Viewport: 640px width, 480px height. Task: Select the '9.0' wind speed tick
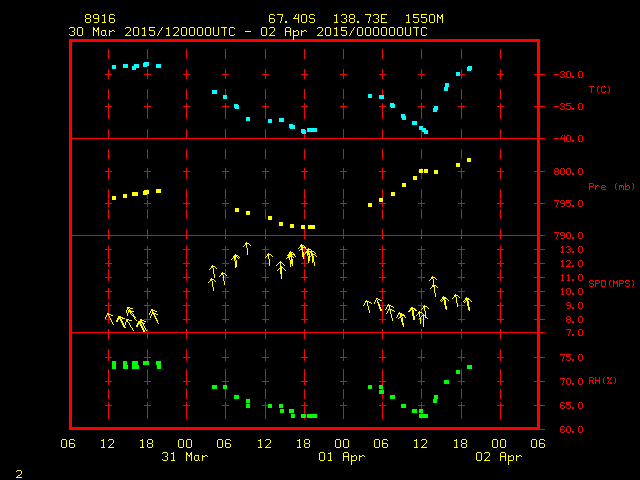pyautogui.click(x=575, y=306)
